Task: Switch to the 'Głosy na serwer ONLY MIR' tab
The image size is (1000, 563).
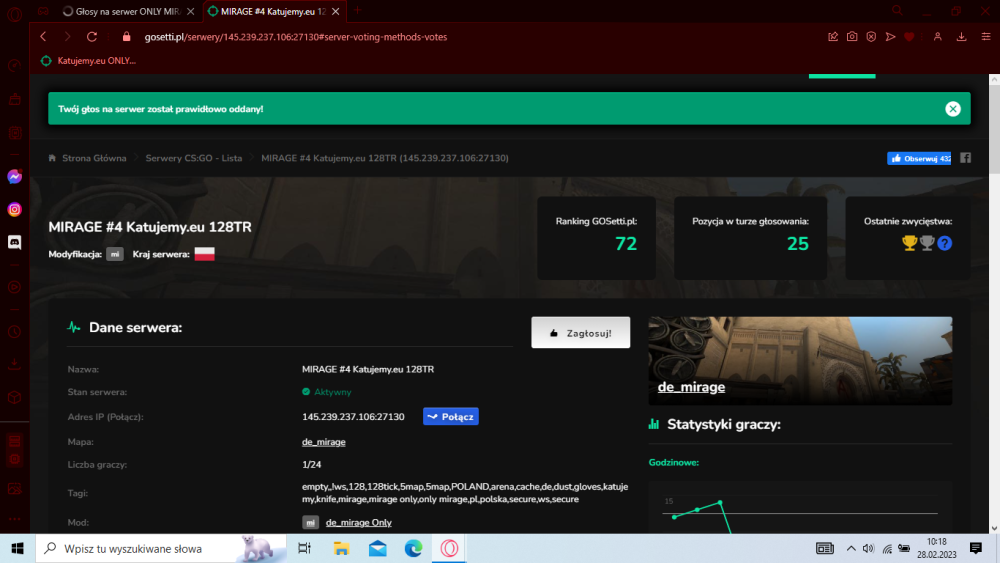Action: [128, 11]
